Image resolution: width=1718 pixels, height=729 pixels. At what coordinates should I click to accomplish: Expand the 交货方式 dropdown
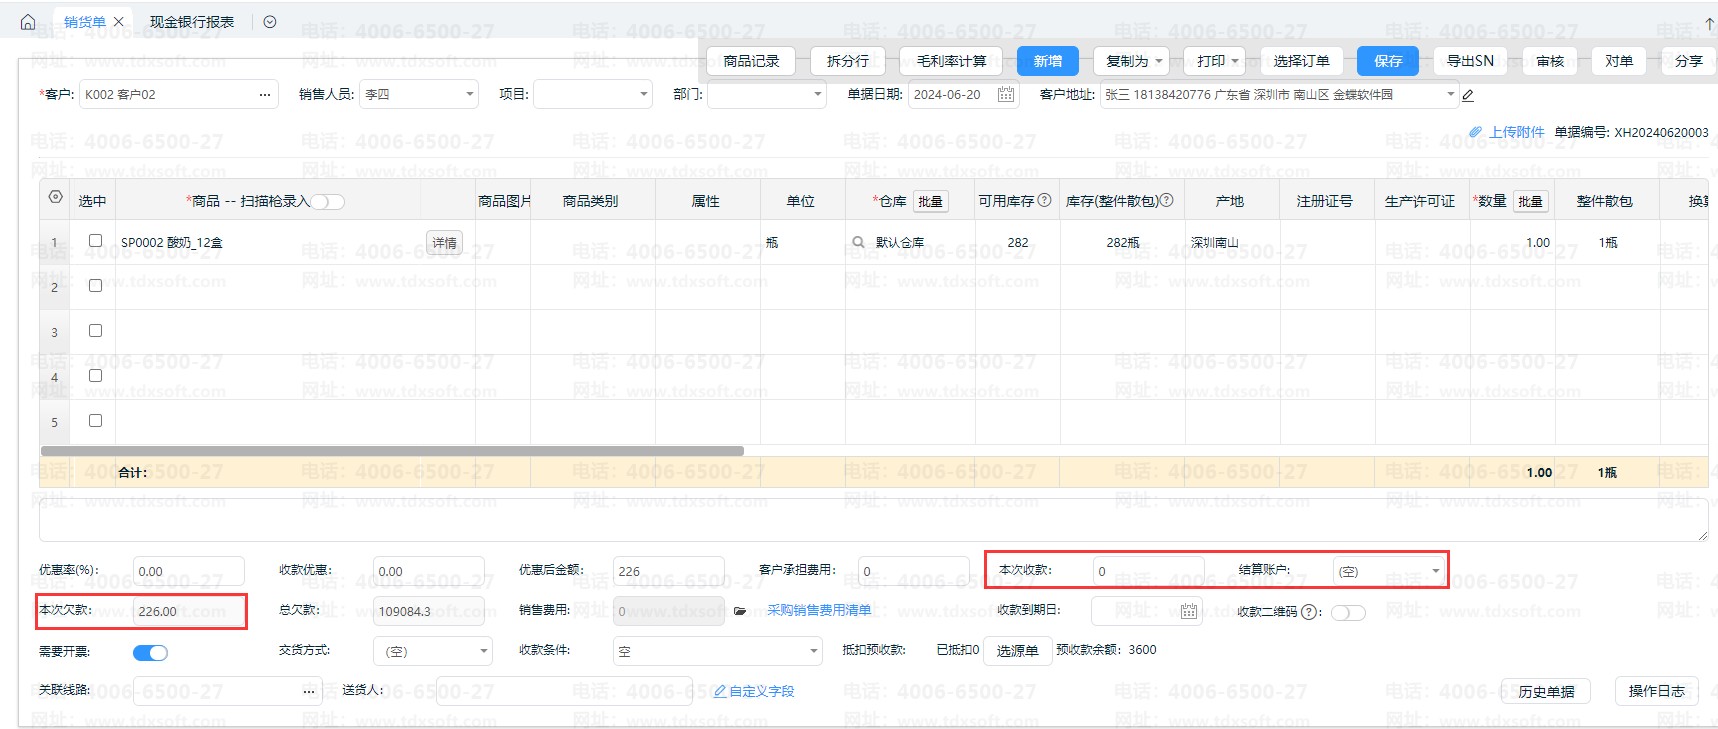click(x=484, y=651)
